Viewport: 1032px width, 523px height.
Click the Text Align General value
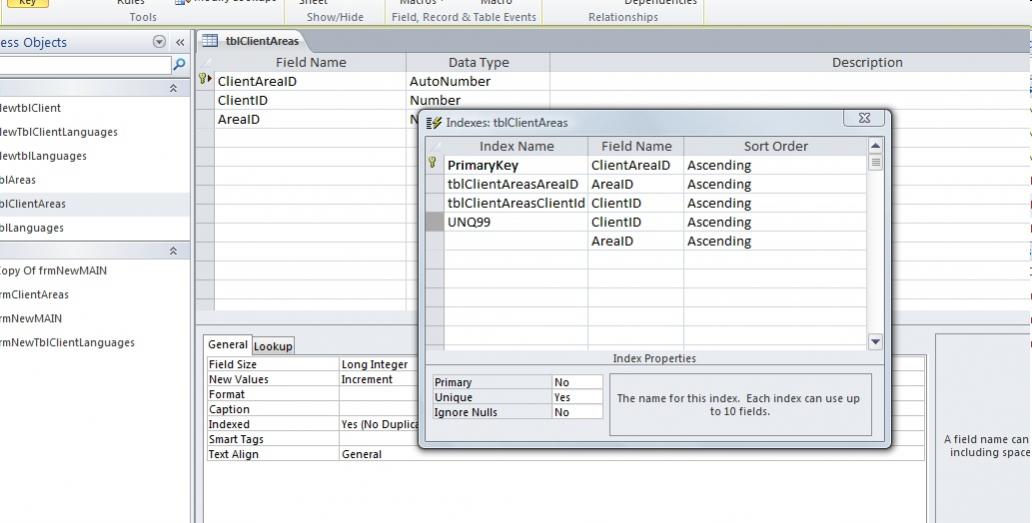click(632, 455)
